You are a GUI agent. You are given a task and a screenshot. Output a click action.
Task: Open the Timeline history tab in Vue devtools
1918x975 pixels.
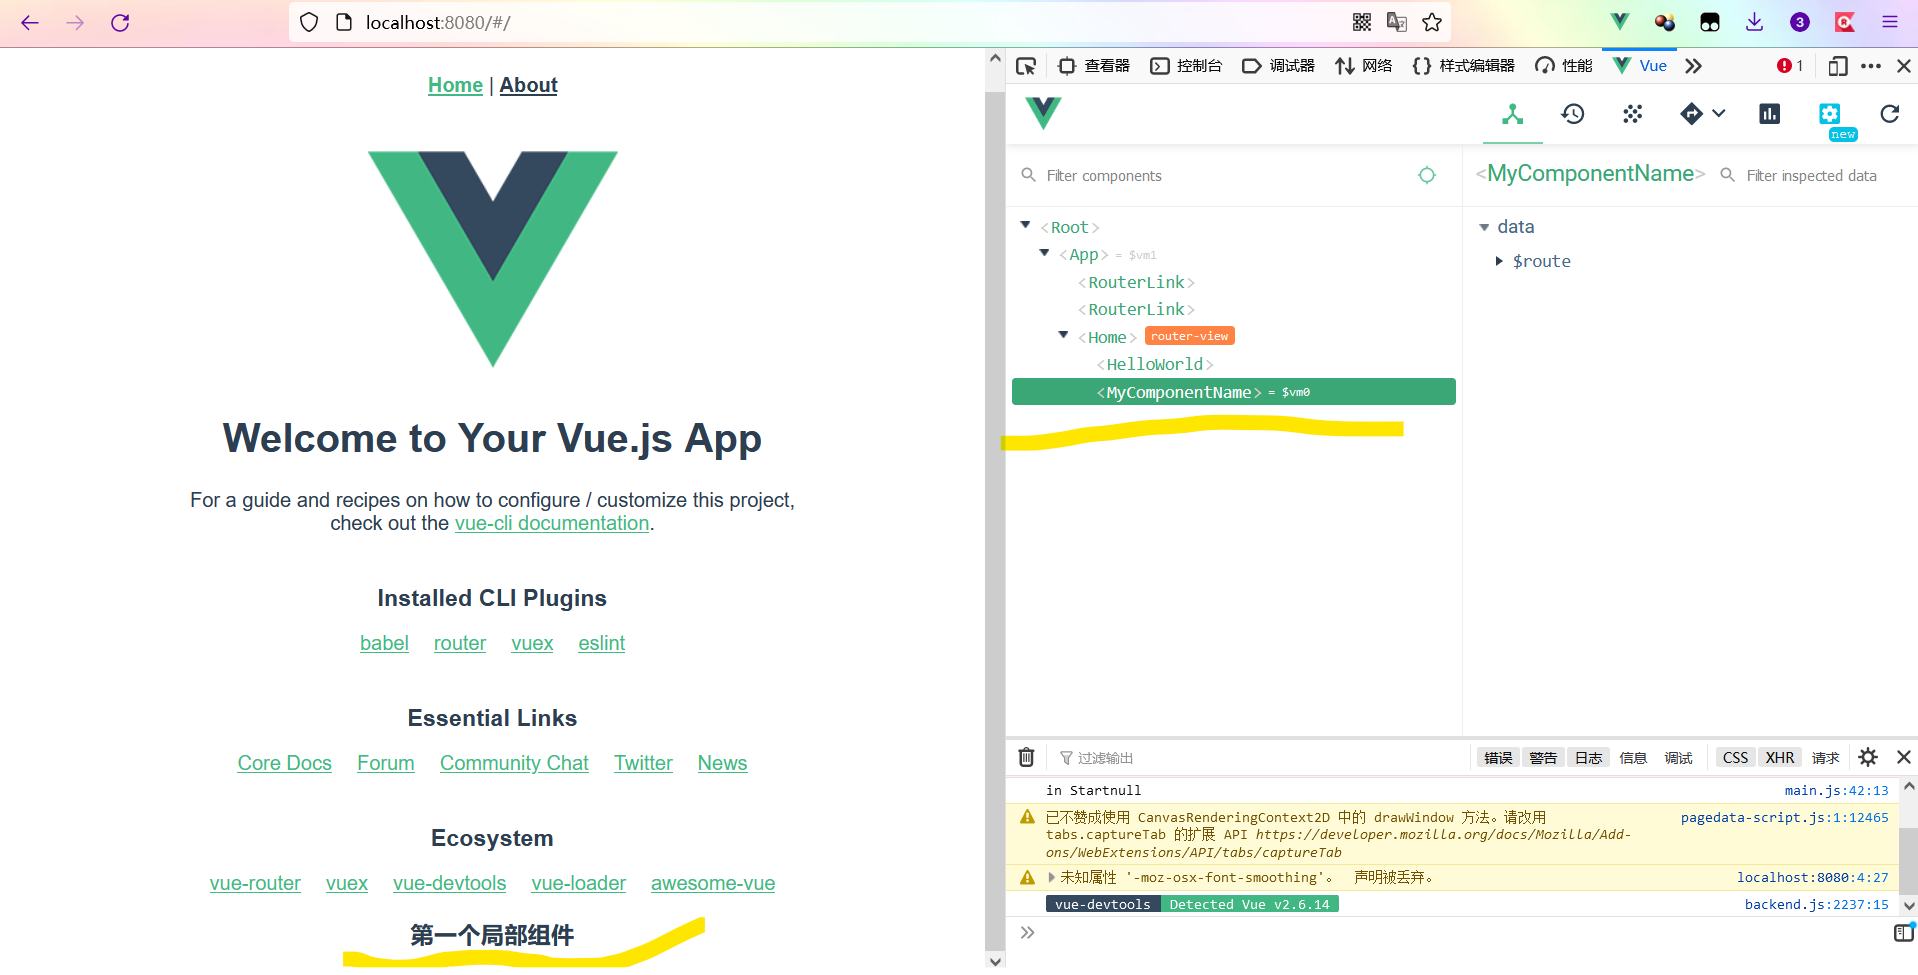pos(1573,114)
